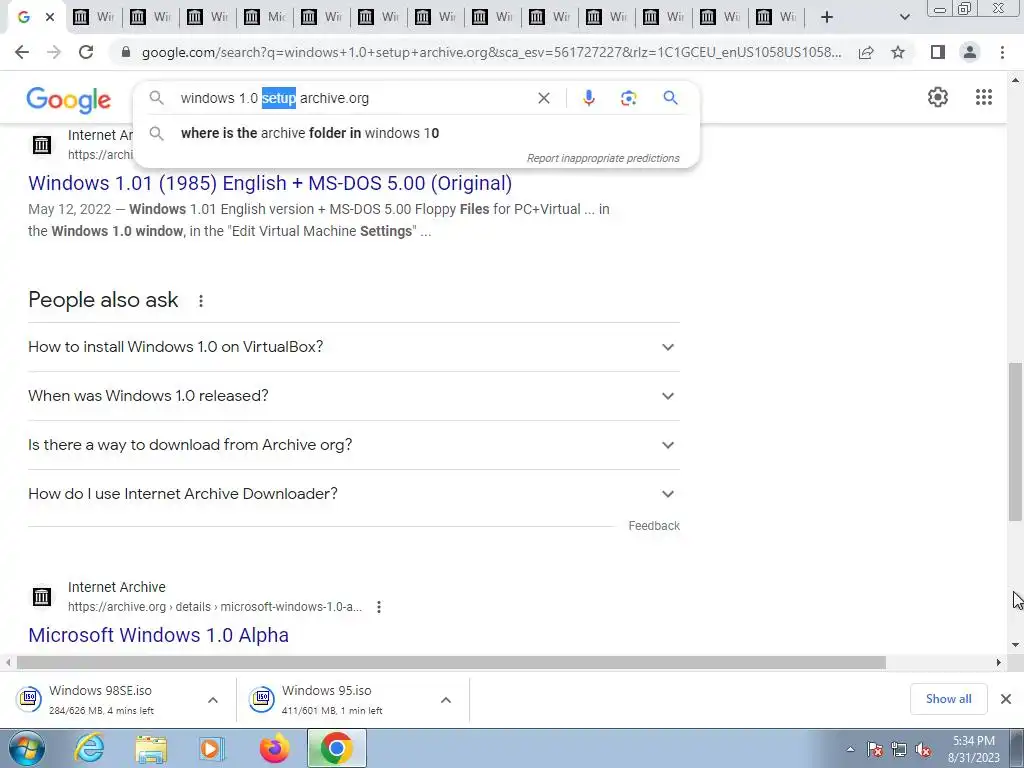Screen dimensions: 1024x768
Task: Launch Firefox from taskbar
Action: (x=274, y=748)
